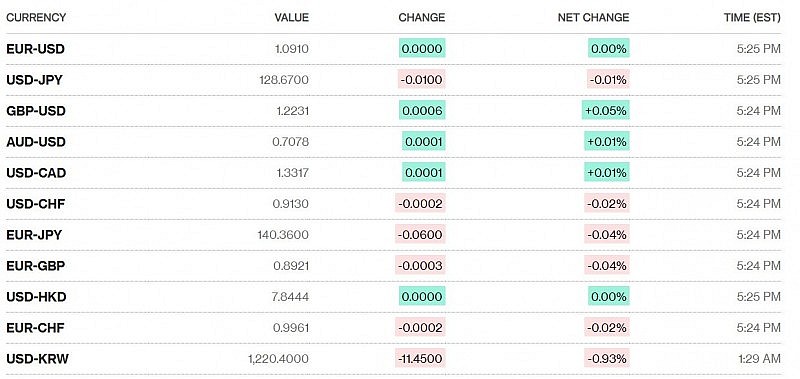Select the EUR-JPY pair link
This screenshot has width=800, height=379.
(x=34, y=235)
